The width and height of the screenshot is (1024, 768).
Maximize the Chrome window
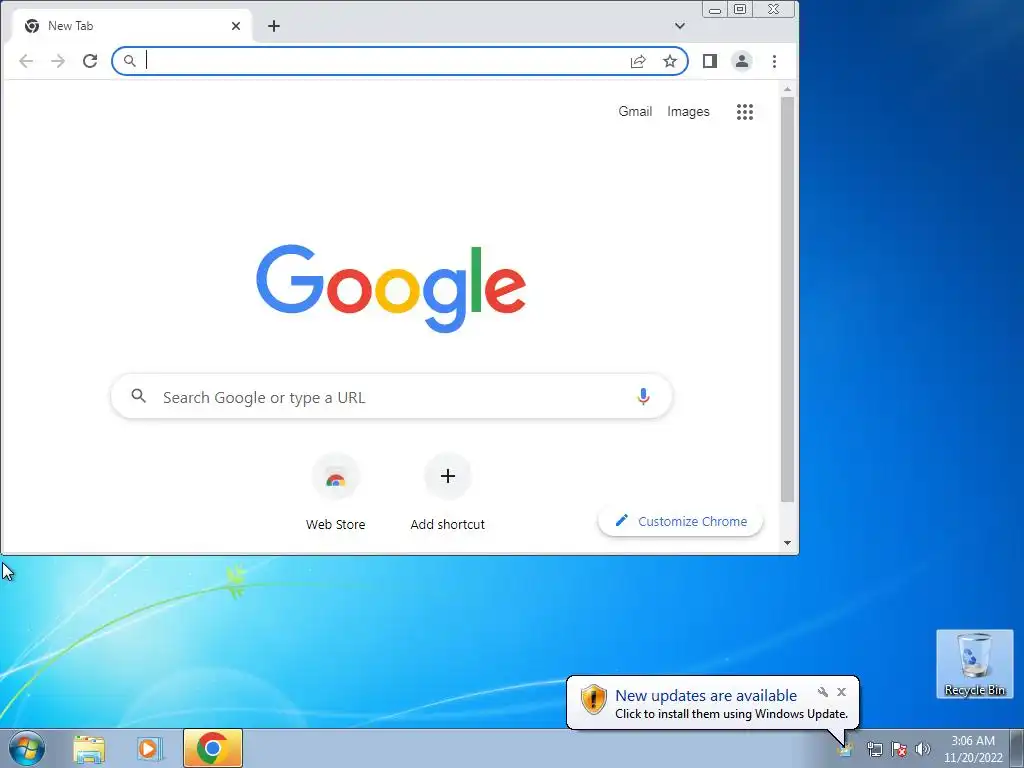point(740,9)
